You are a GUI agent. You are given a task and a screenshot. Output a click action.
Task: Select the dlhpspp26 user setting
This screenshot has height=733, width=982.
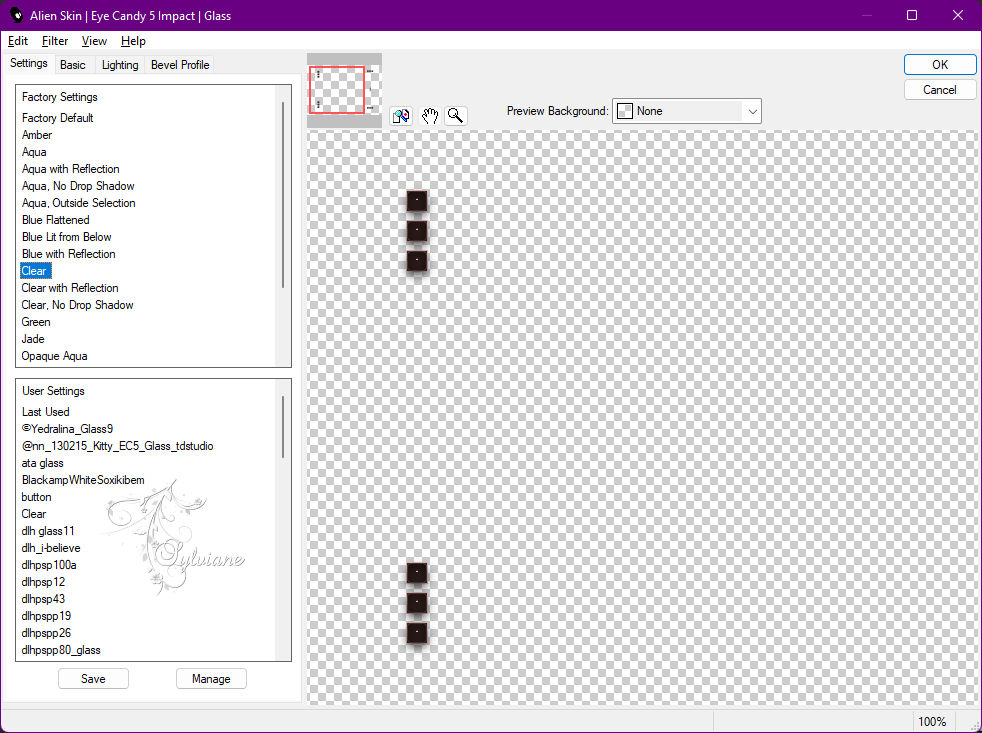(46, 632)
